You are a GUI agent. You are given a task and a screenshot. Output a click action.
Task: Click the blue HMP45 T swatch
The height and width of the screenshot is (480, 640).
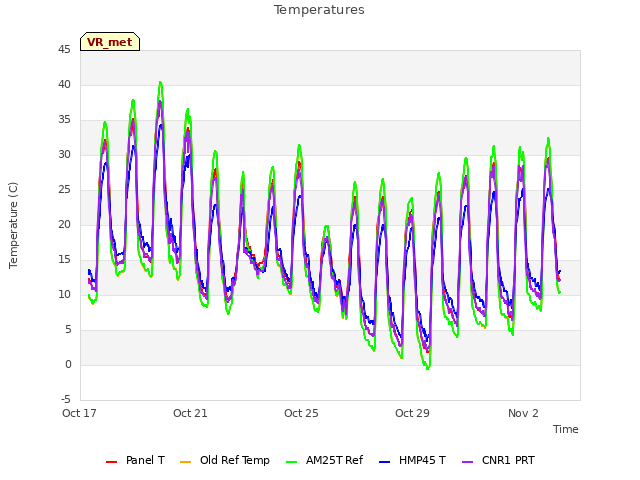385,462
